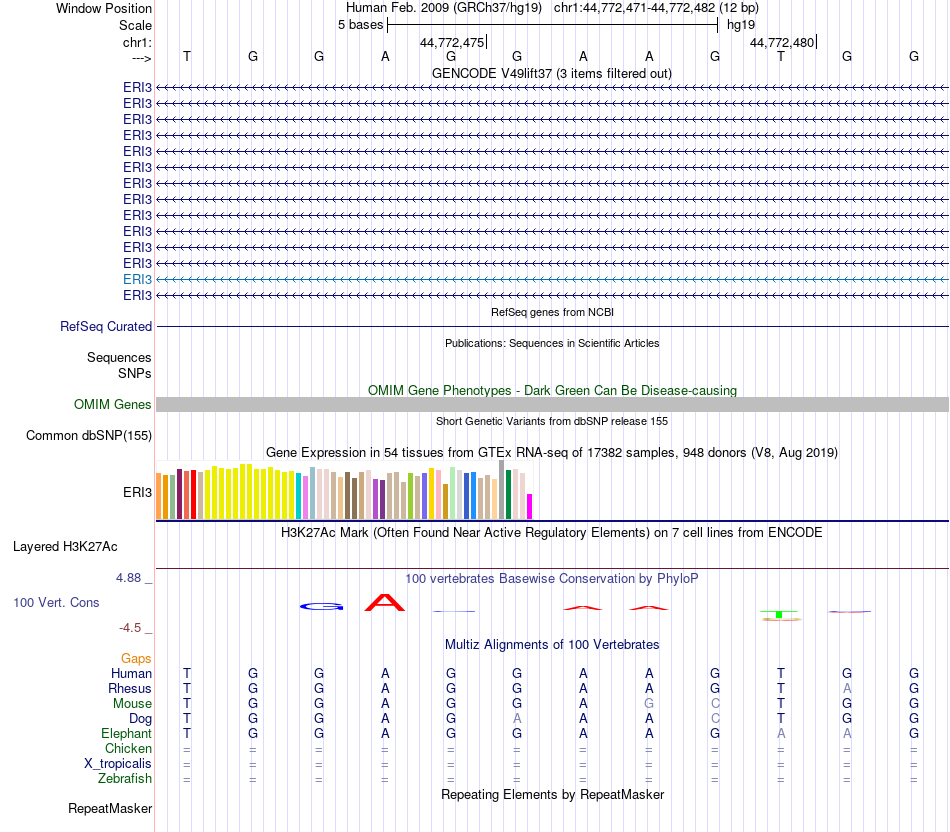Click the green T conservation logo letter
The height and width of the screenshot is (832, 950).
click(x=780, y=614)
